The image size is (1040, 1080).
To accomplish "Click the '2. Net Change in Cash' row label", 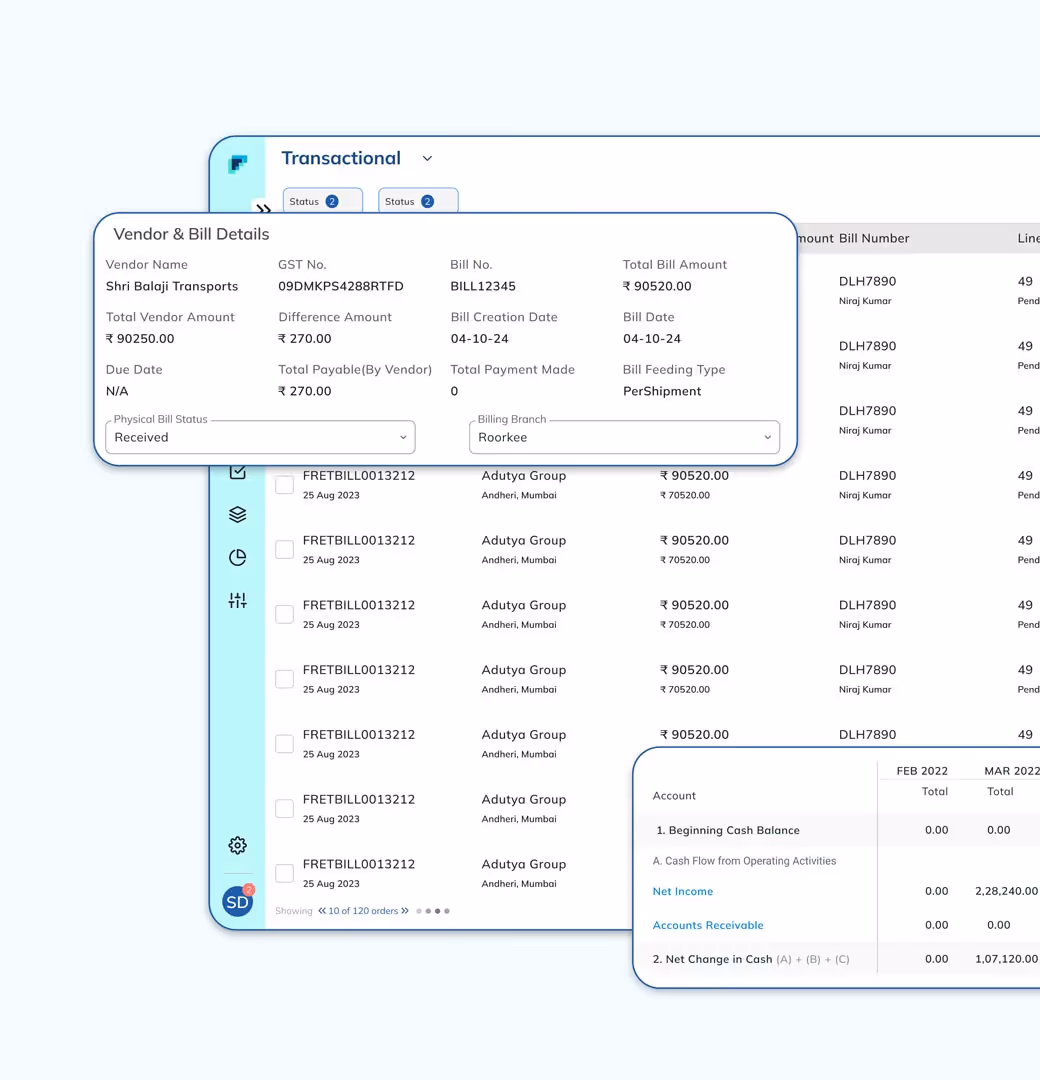I will (x=712, y=959).
